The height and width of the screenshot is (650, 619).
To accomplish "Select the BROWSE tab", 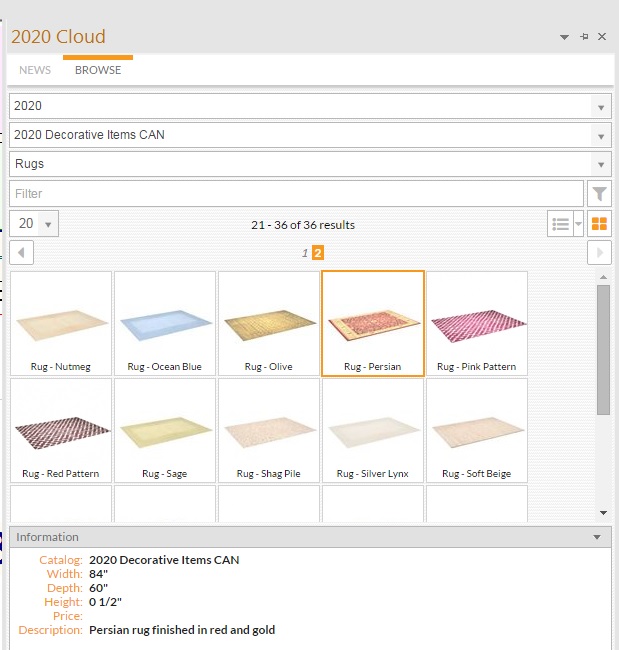I will 98,70.
